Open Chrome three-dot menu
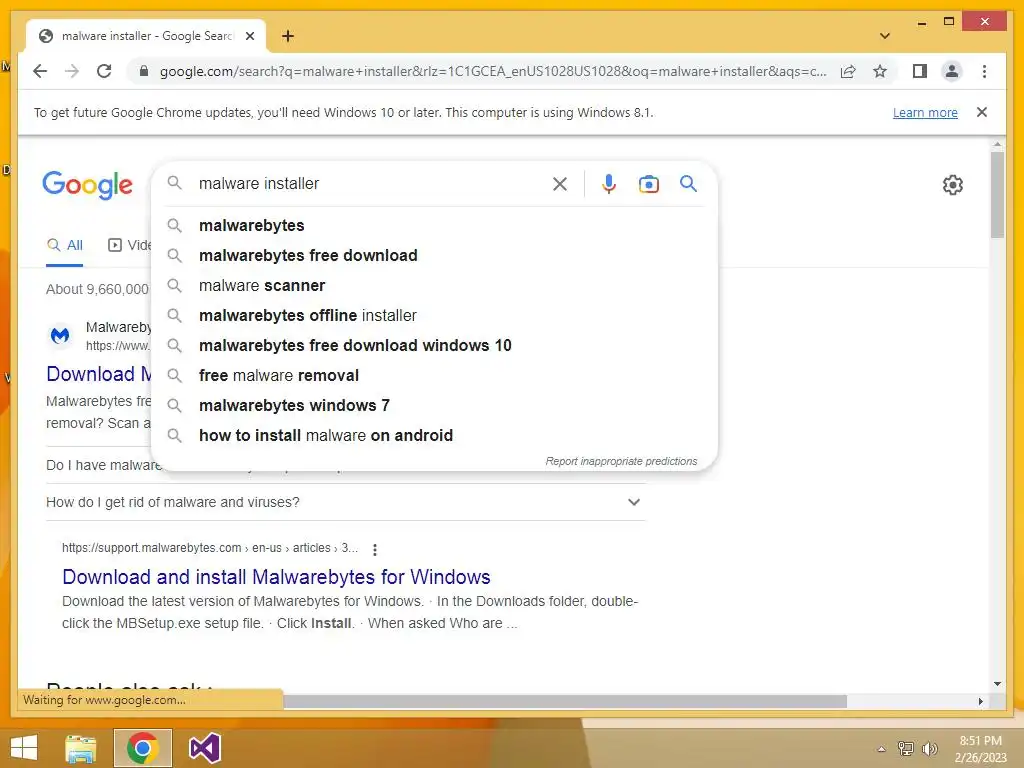This screenshot has width=1024, height=768. [x=984, y=71]
